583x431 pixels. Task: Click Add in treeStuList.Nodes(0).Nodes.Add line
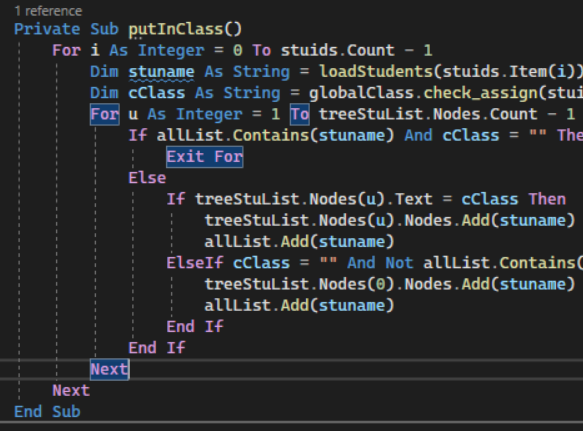click(x=476, y=284)
